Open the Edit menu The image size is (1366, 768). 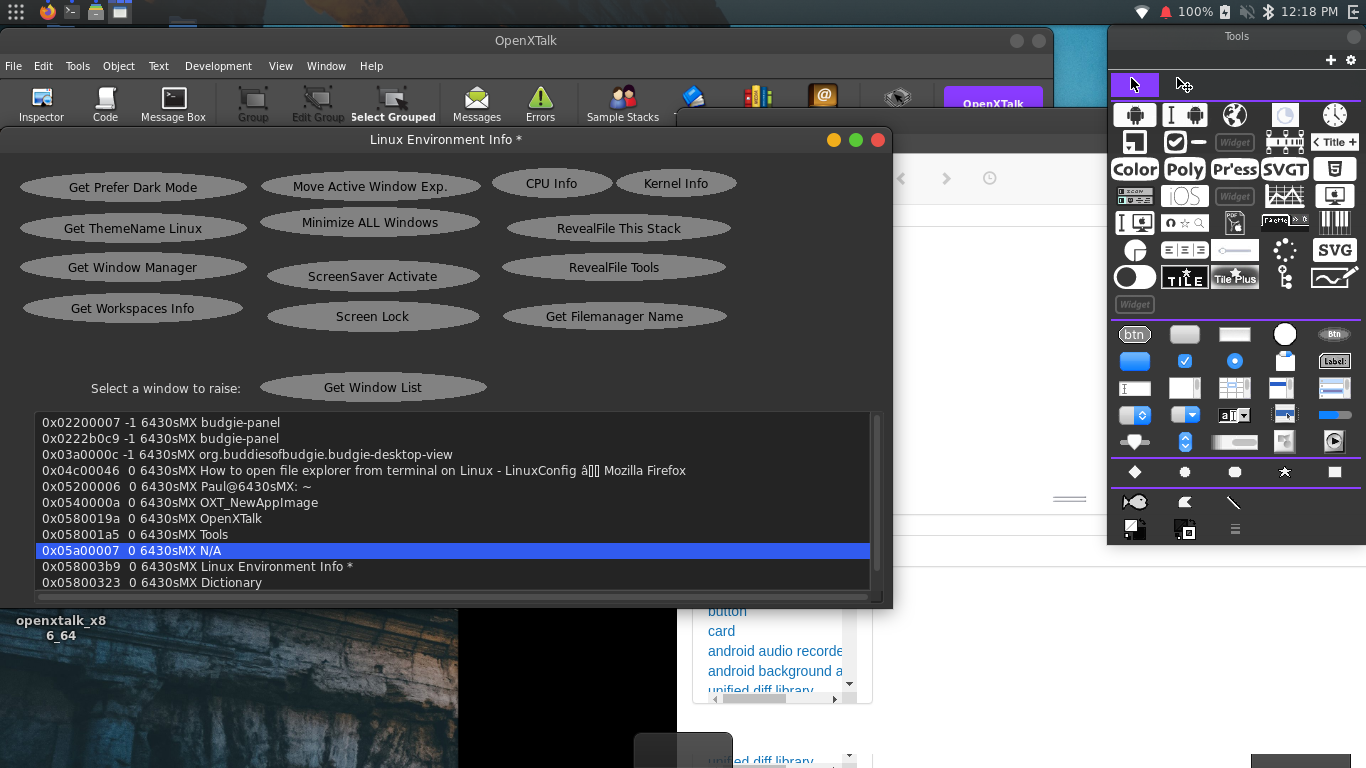click(43, 66)
